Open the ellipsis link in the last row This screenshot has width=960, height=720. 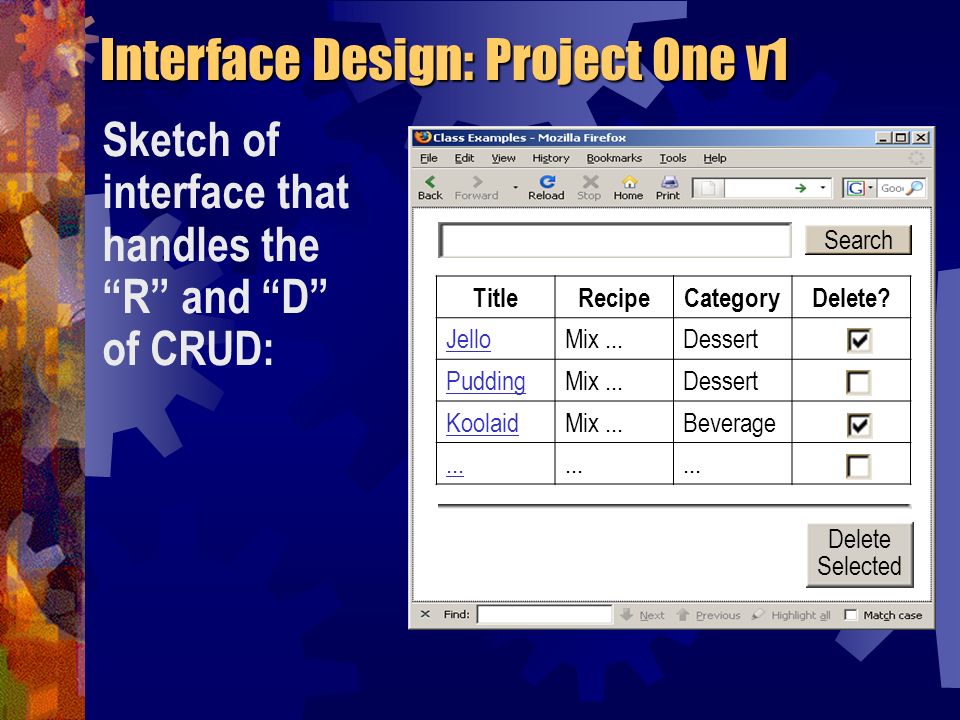455,470
